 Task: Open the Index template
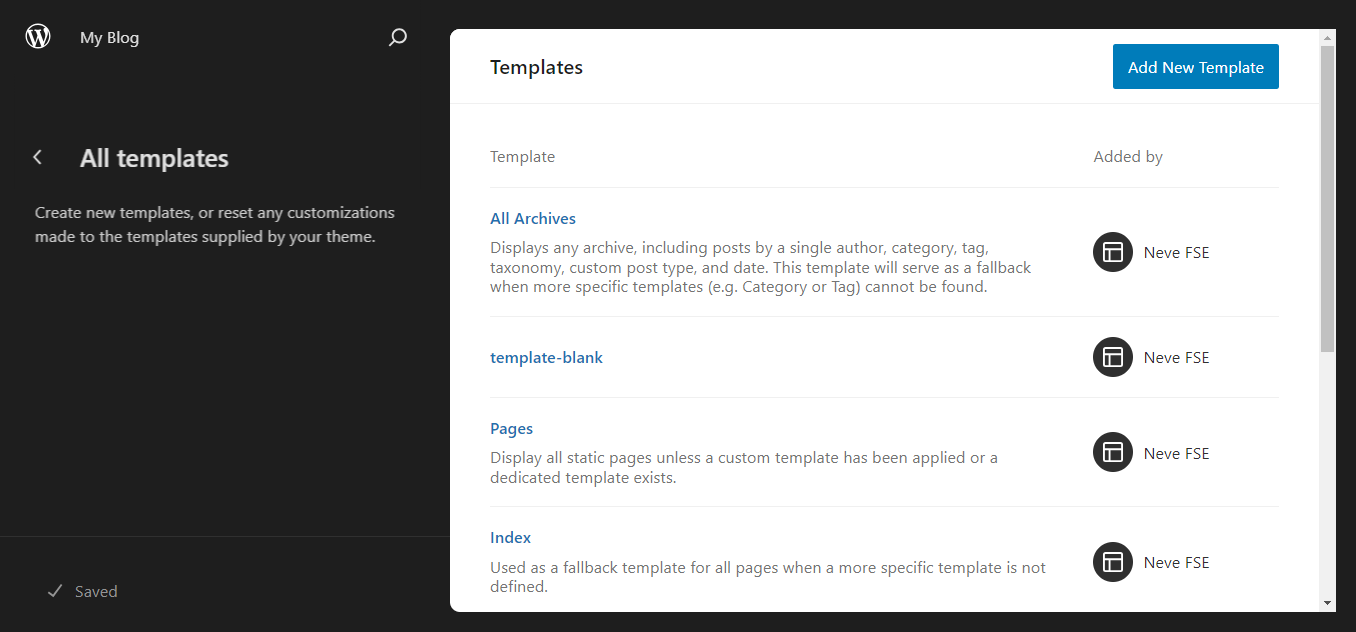[510, 537]
